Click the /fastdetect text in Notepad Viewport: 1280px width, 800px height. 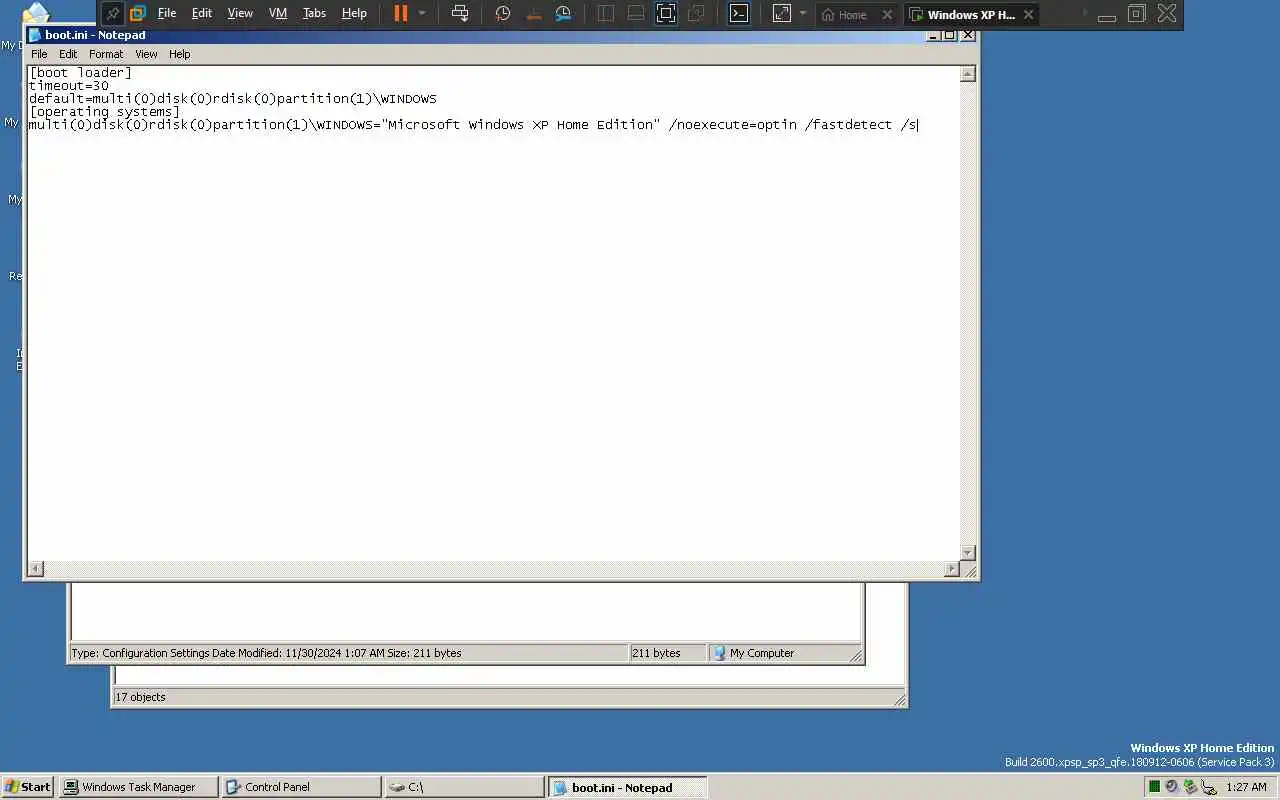[849, 125]
